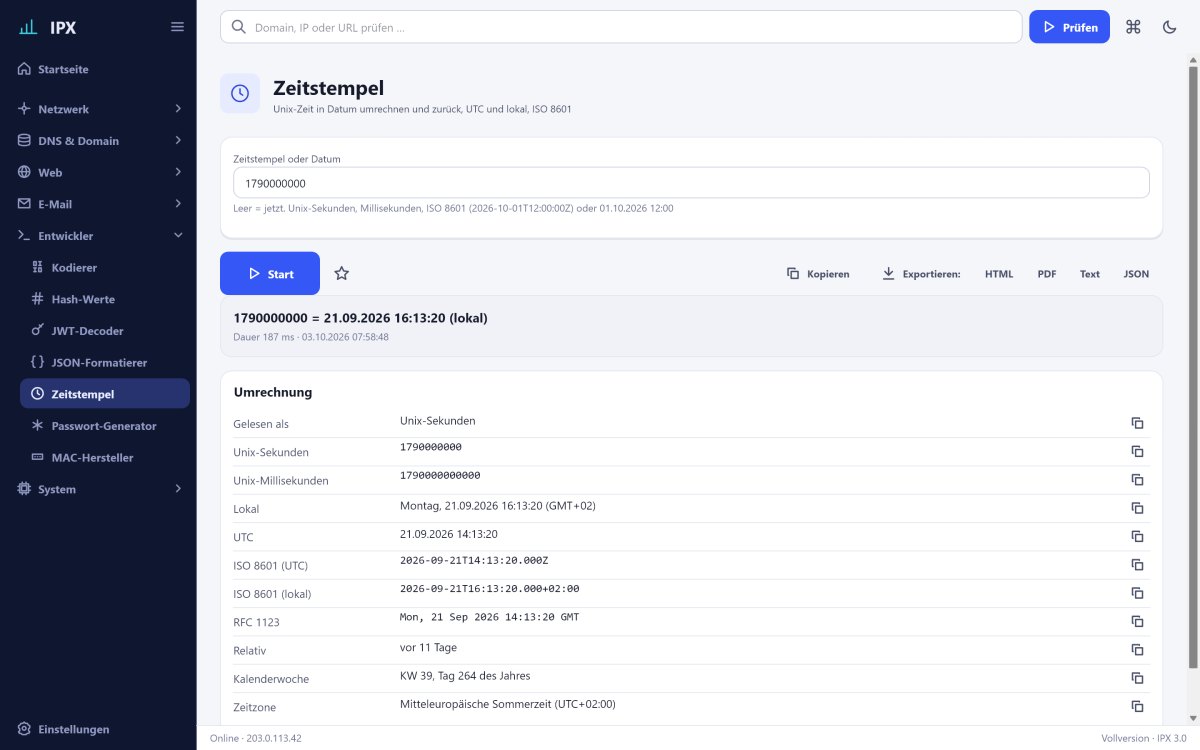Expand the DNS & Domain chevron
This screenshot has width=1200, height=750.
[x=178, y=140]
